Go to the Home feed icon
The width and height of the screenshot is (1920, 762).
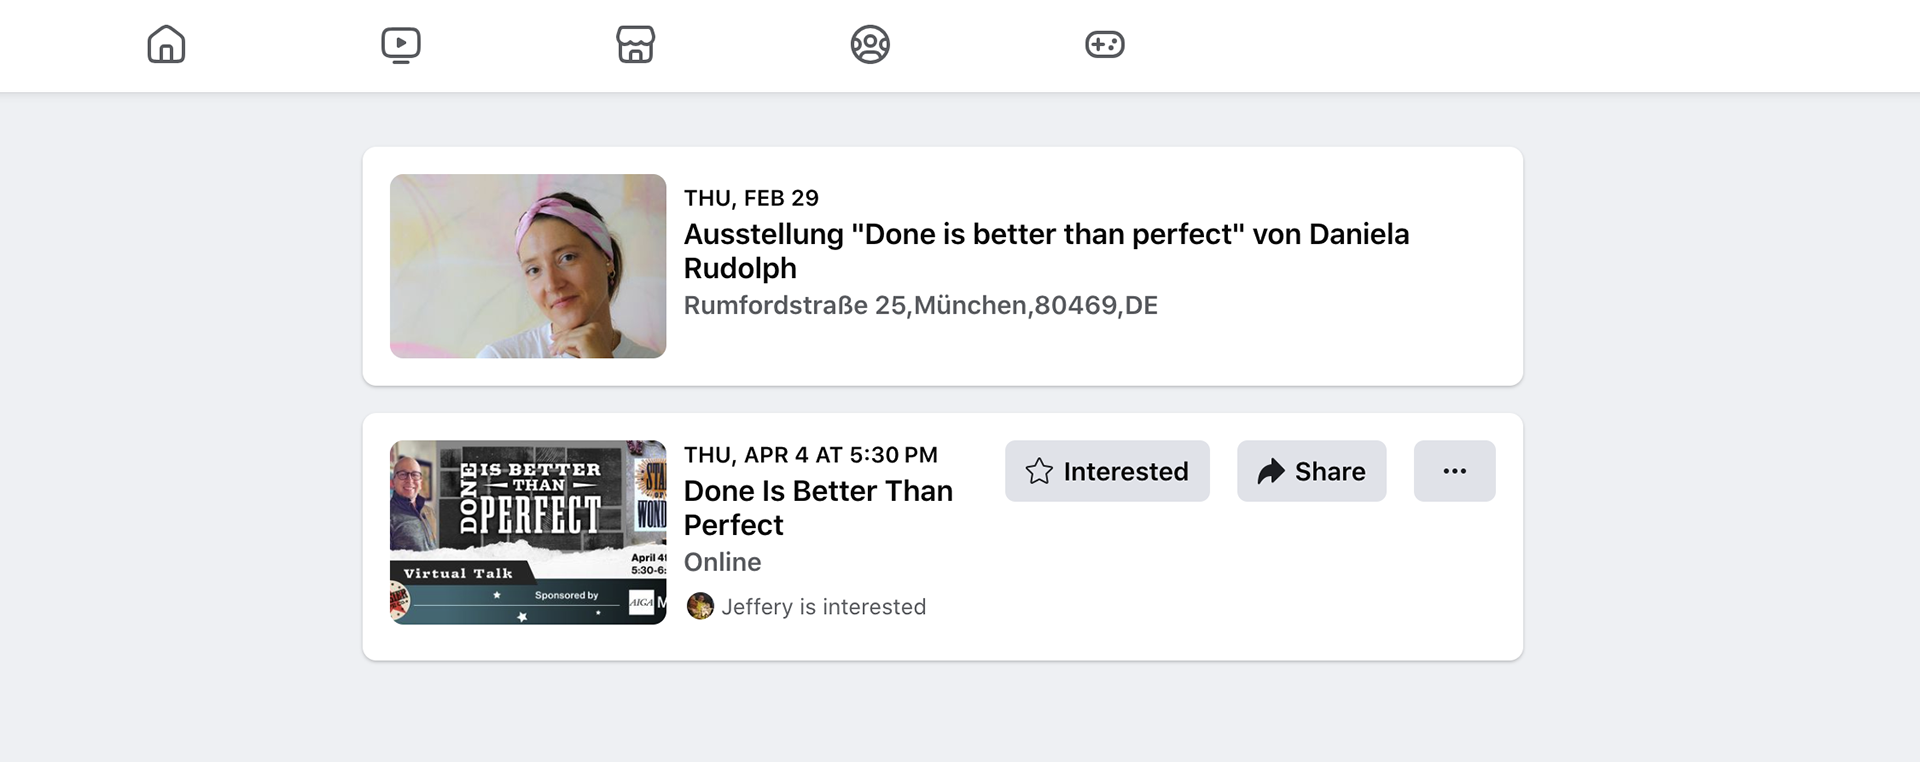(166, 45)
